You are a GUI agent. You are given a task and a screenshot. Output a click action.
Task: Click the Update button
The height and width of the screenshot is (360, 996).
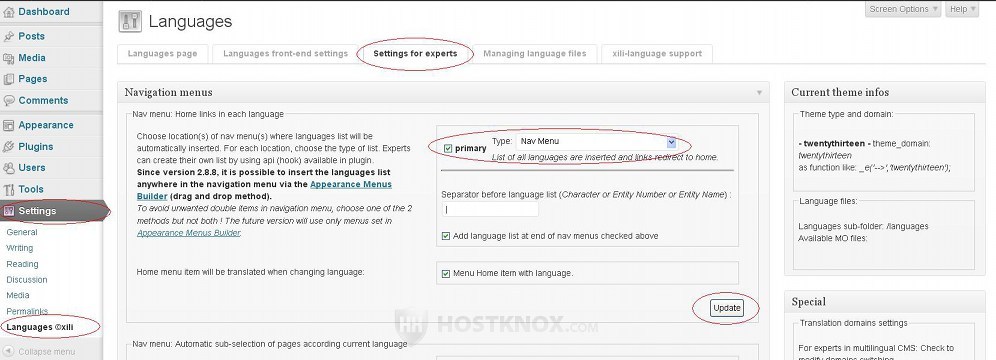click(727, 308)
